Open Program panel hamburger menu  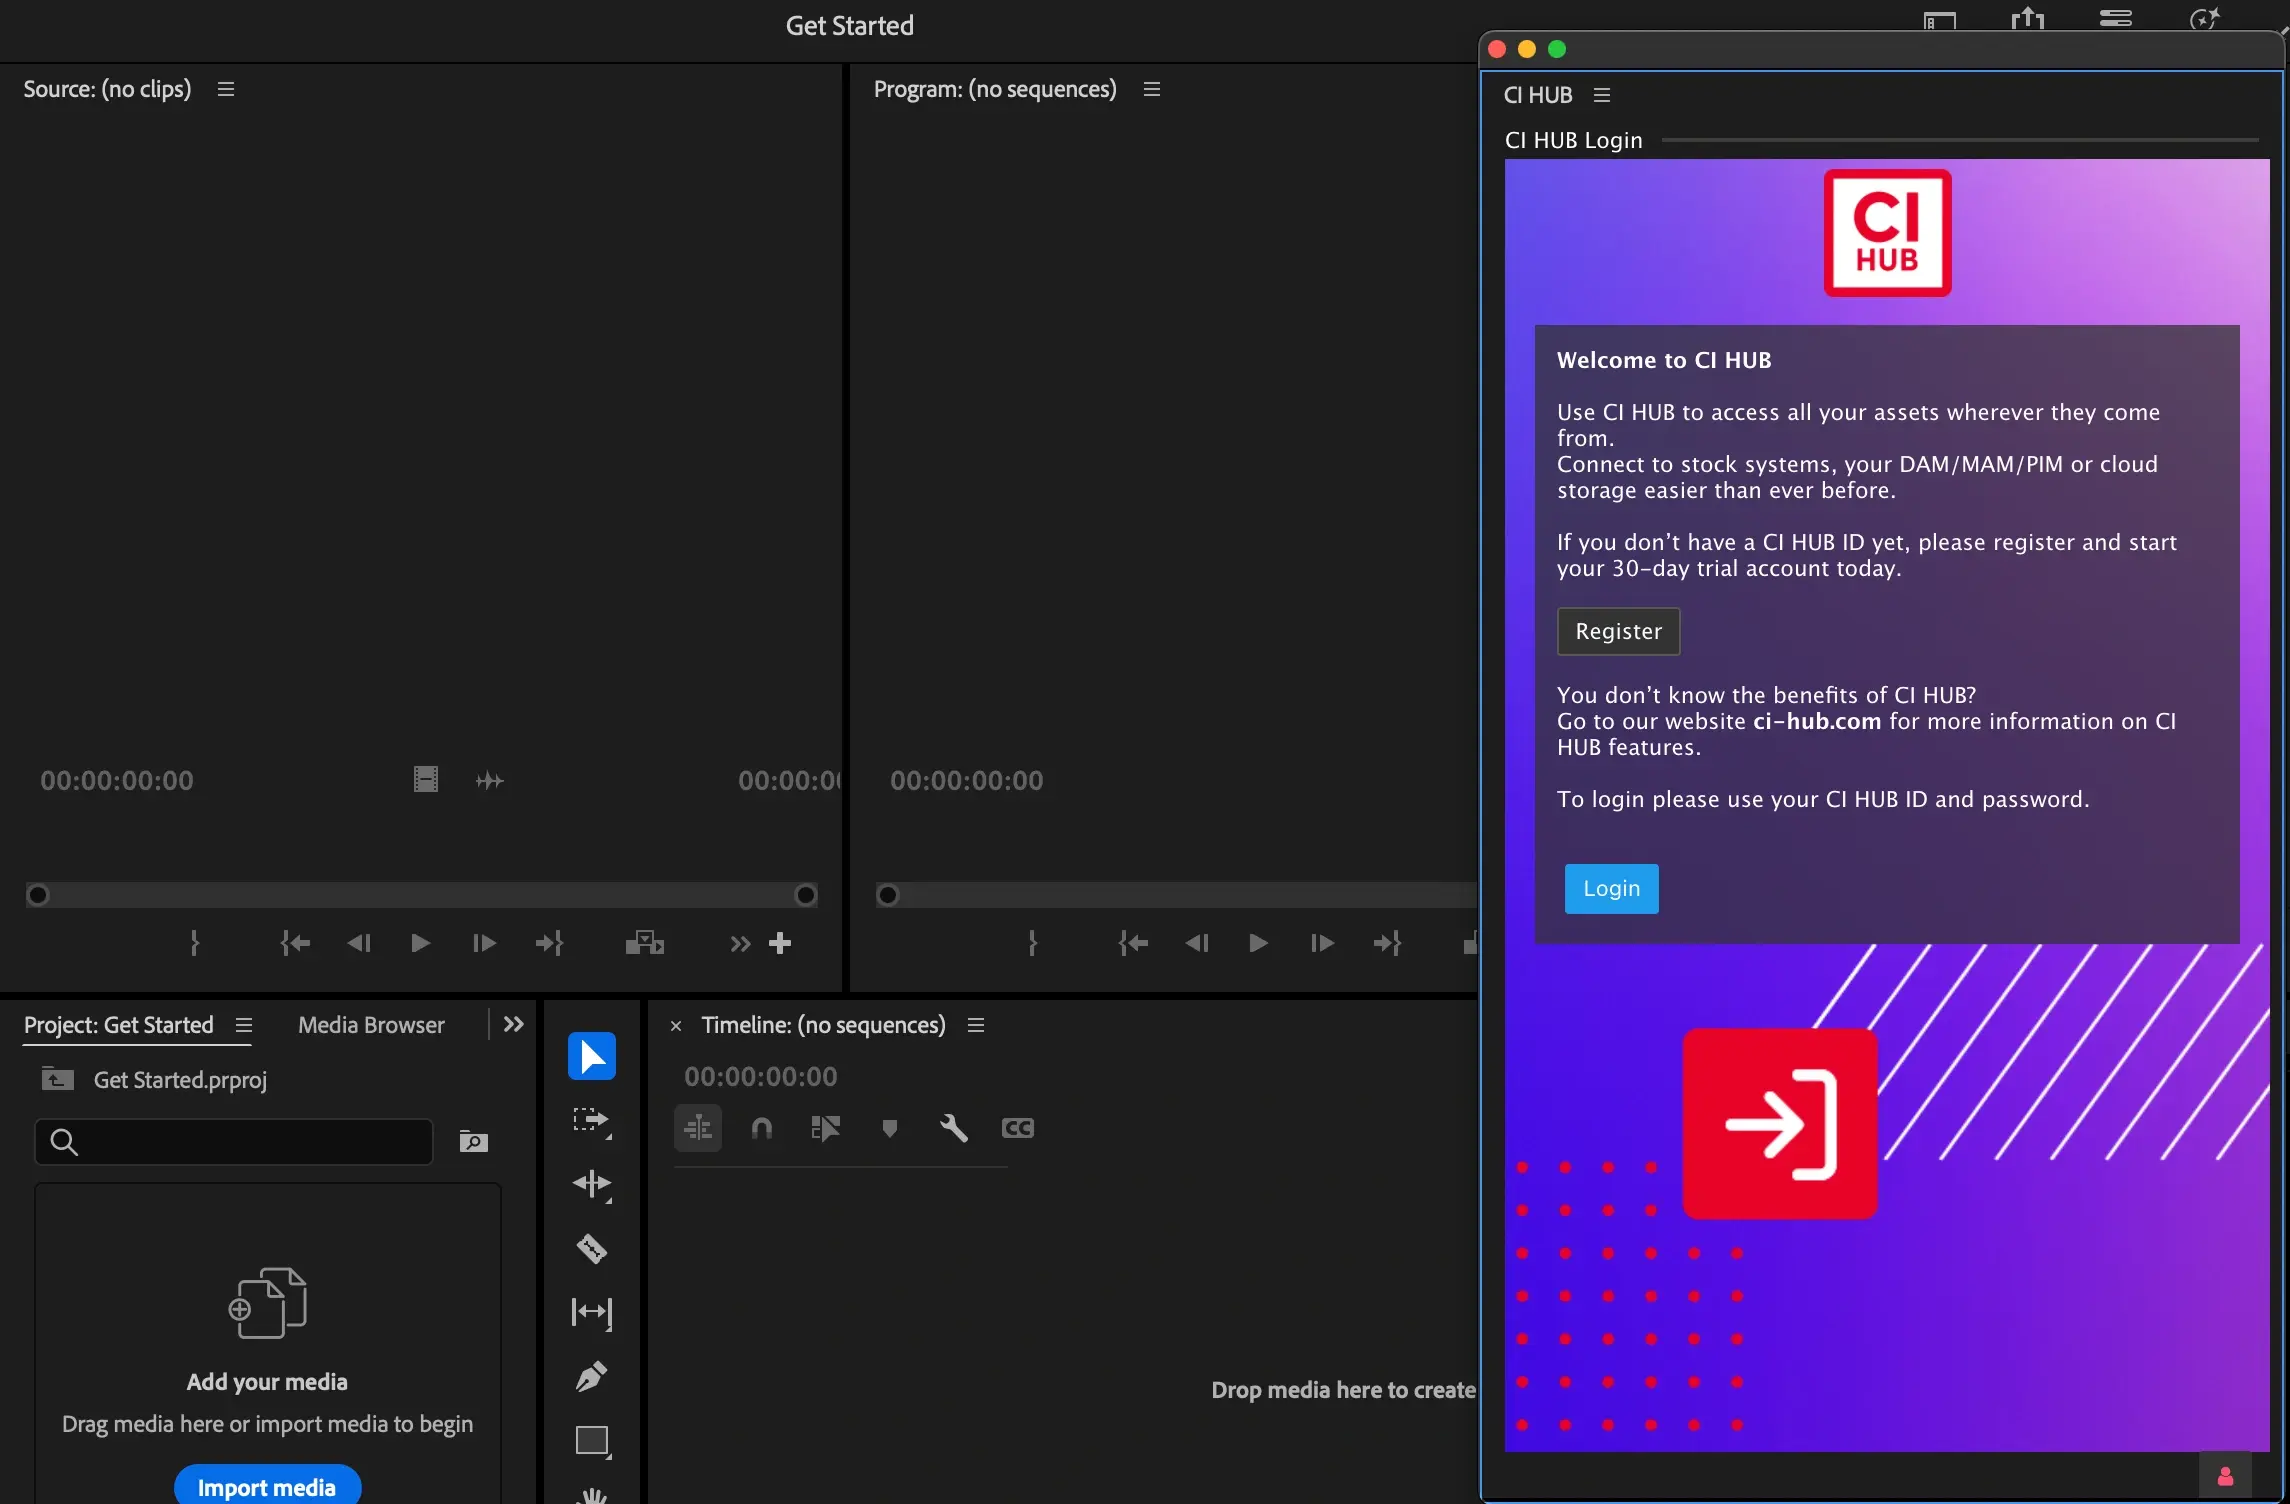point(1152,89)
